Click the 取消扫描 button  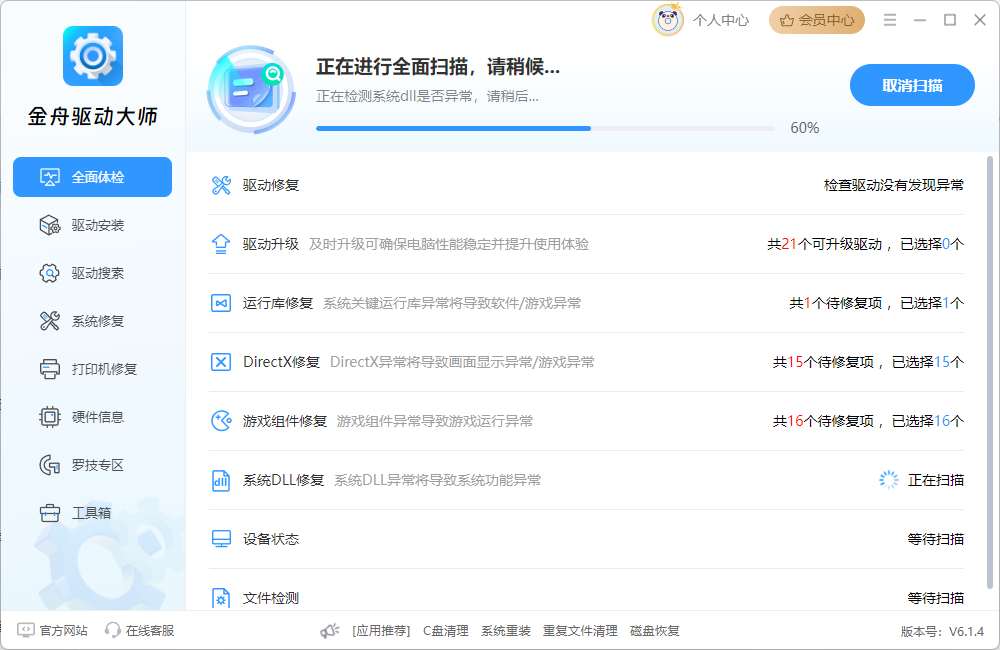(x=912, y=85)
